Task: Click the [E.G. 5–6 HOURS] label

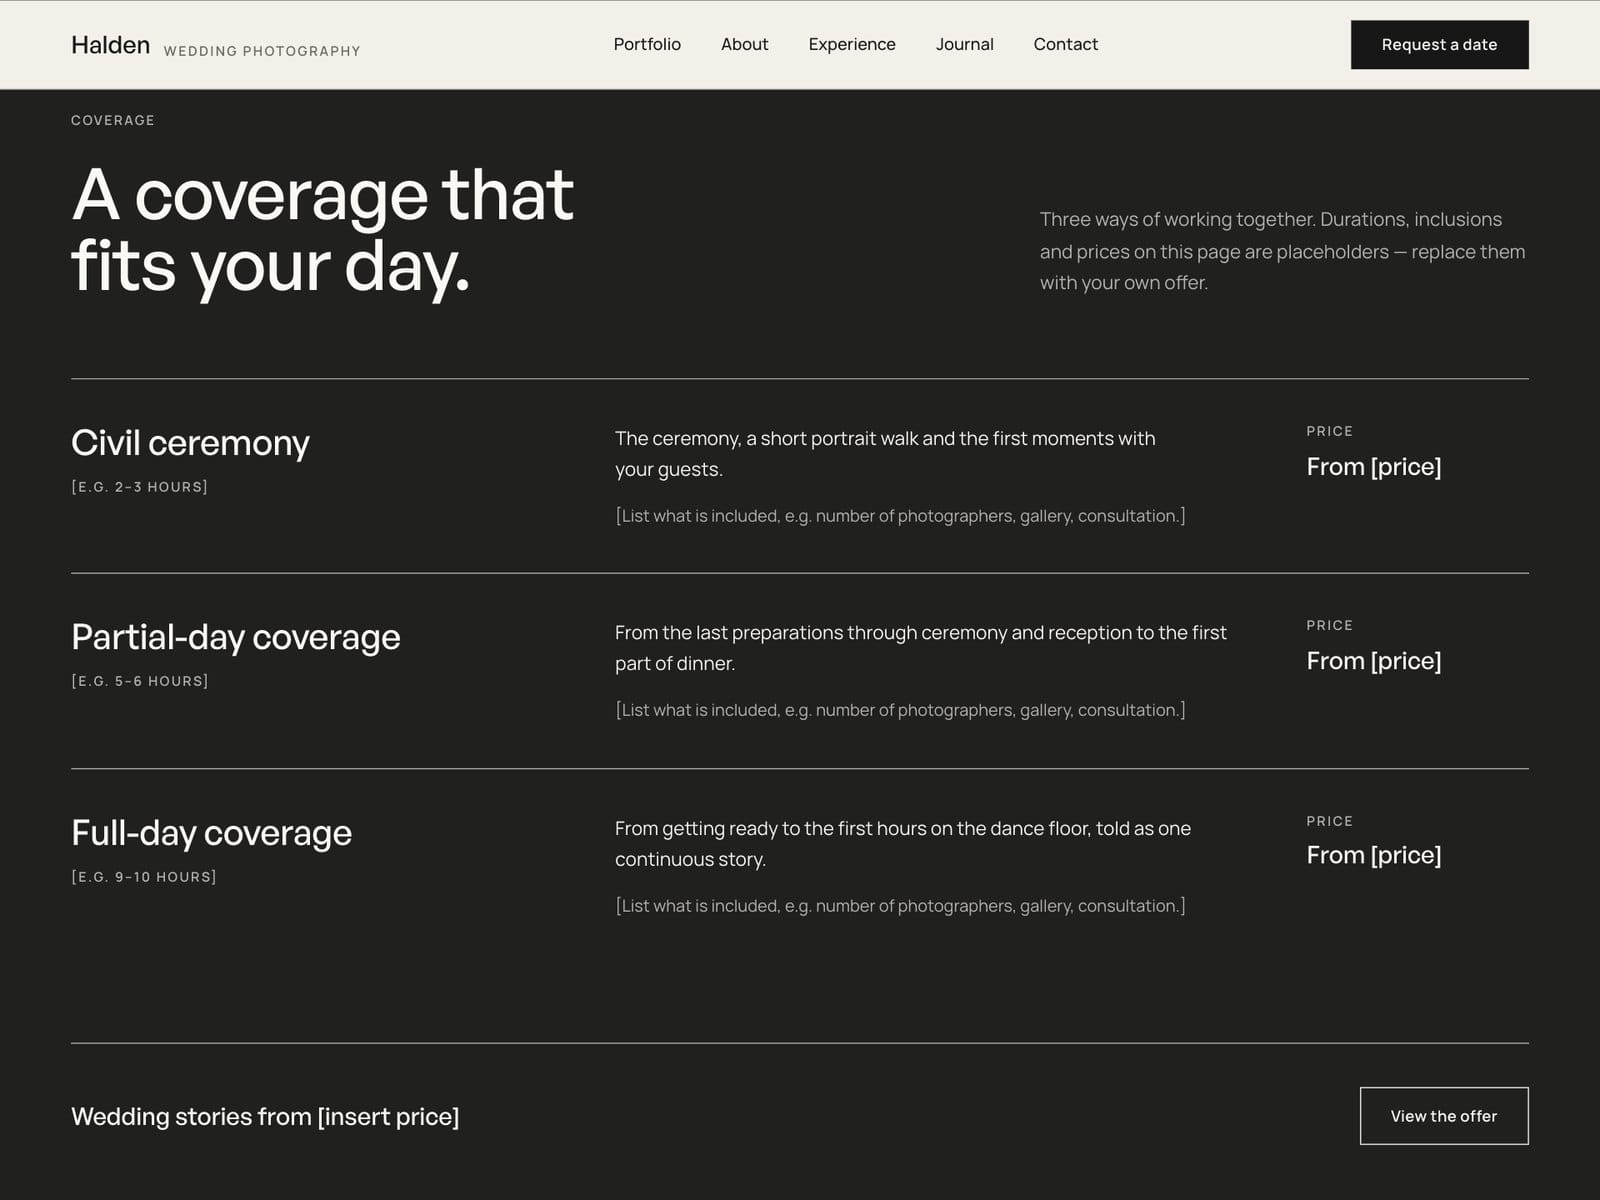Action: 140,681
